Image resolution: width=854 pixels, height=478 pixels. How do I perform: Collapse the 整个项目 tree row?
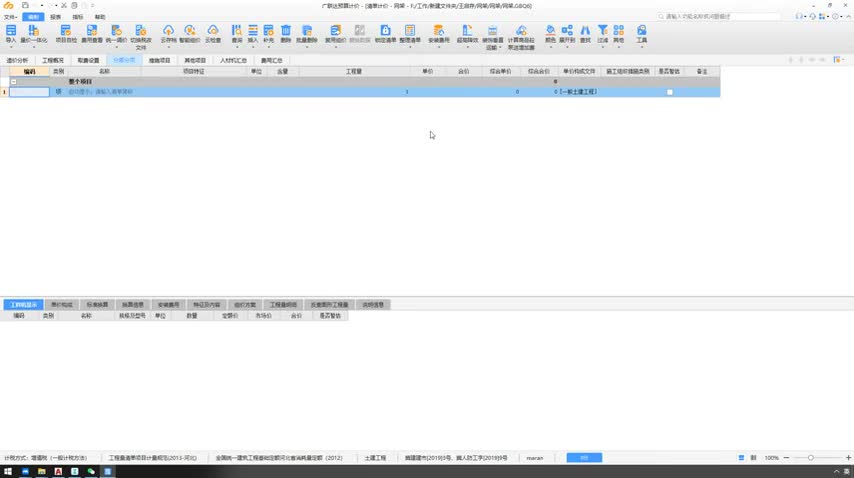click(x=14, y=82)
